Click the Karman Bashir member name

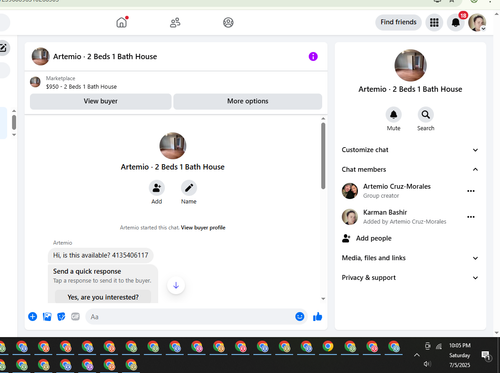pos(385,212)
